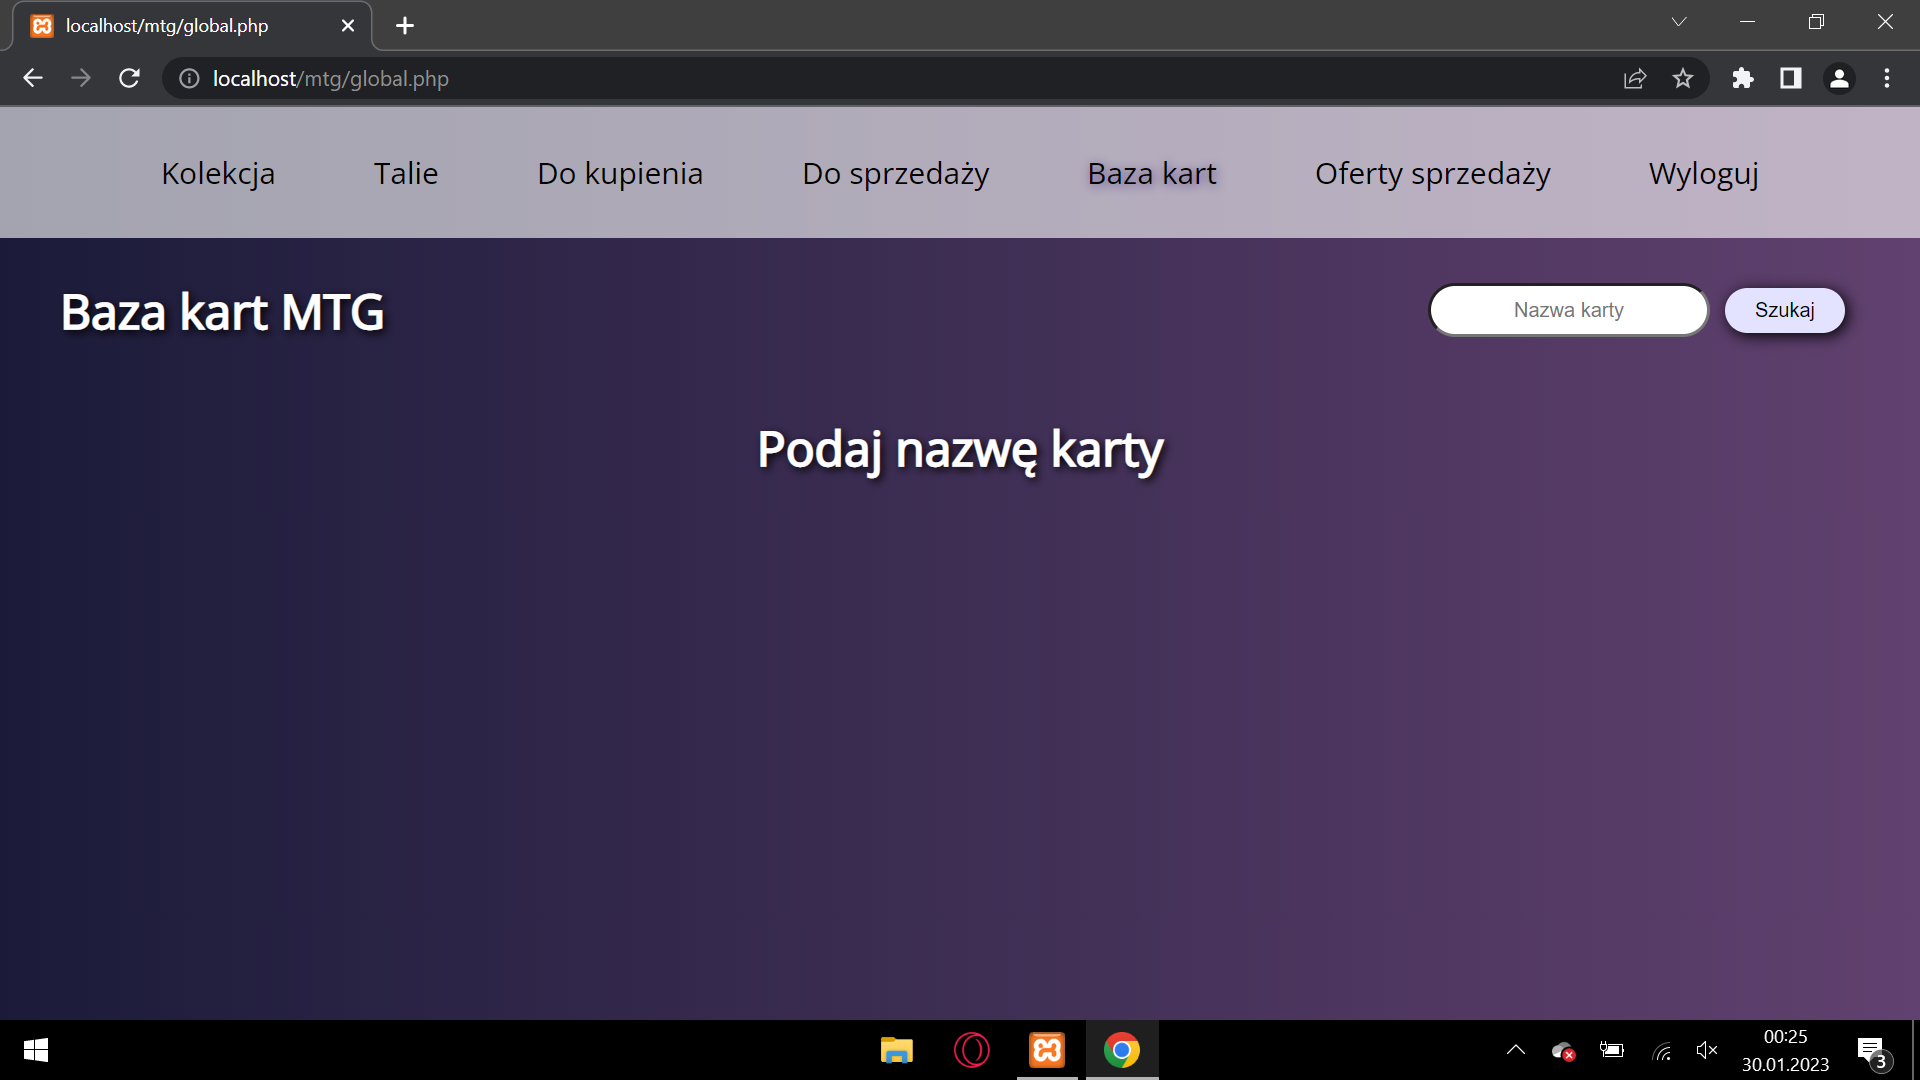Image resolution: width=1920 pixels, height=1080 pixels.
Task: Open Opera browser from taskbar
Action: [972, 1050]
